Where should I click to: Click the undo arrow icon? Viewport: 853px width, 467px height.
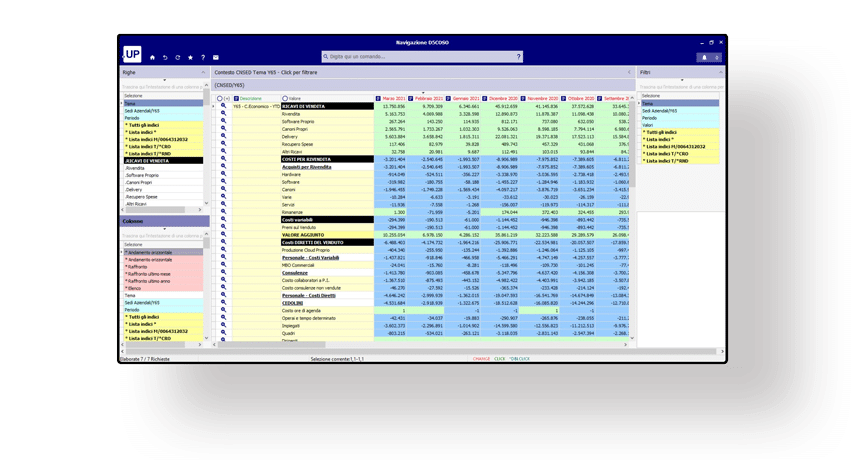tap(165, 57)
